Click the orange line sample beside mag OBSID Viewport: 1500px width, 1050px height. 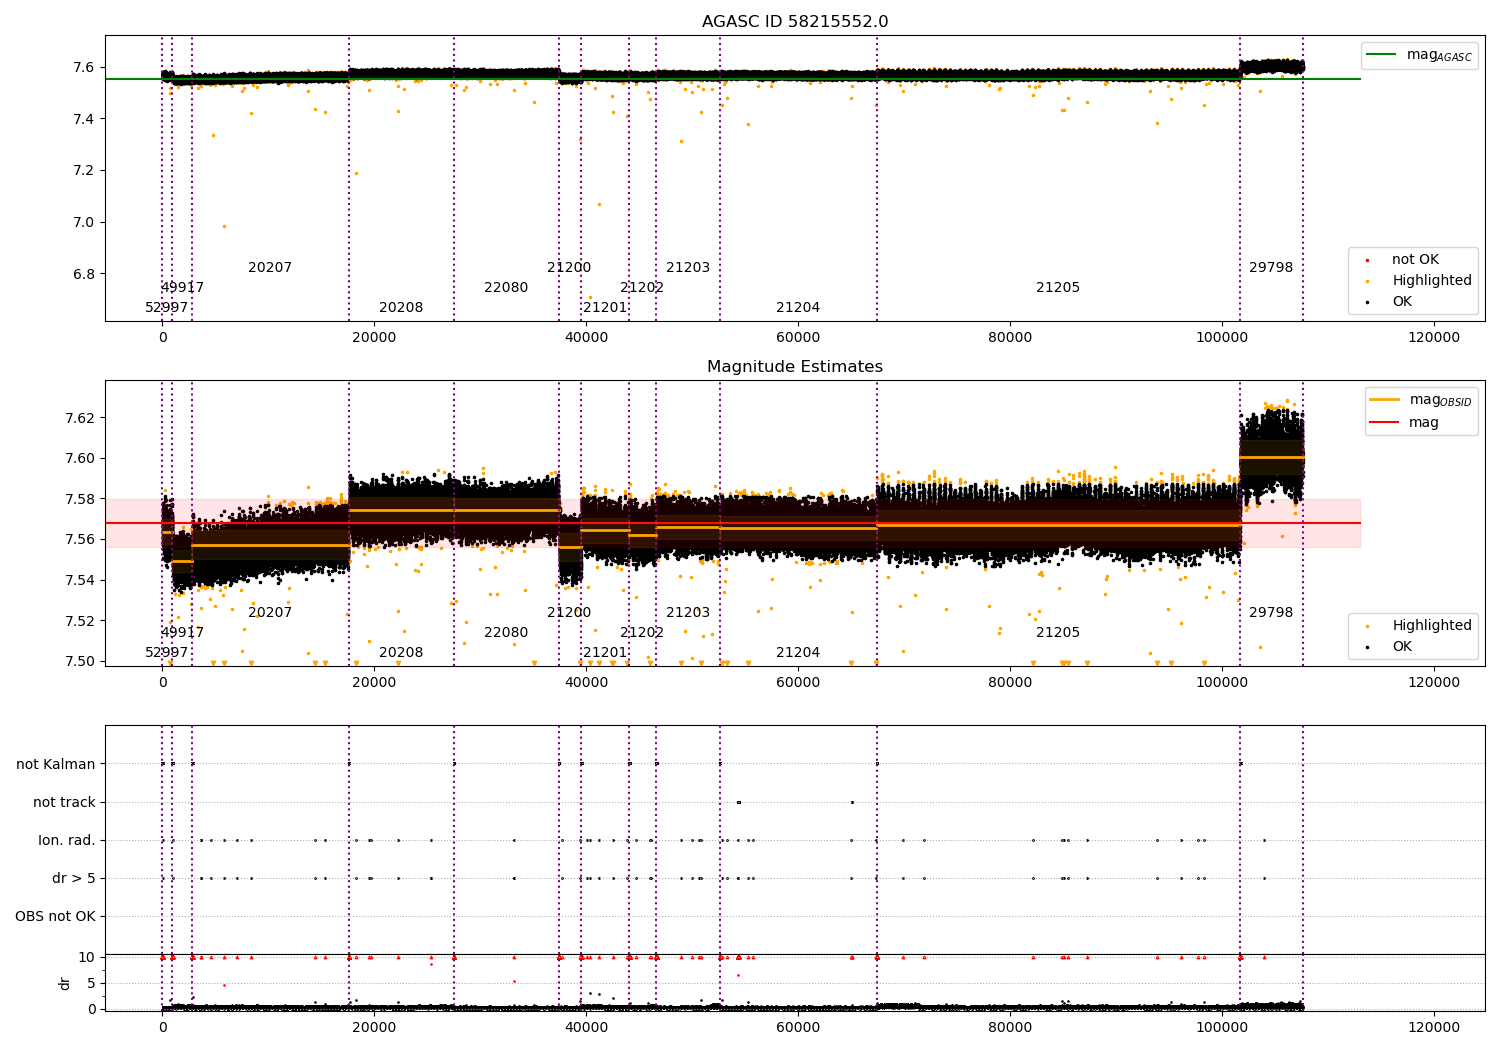(x=1384, y=400)
